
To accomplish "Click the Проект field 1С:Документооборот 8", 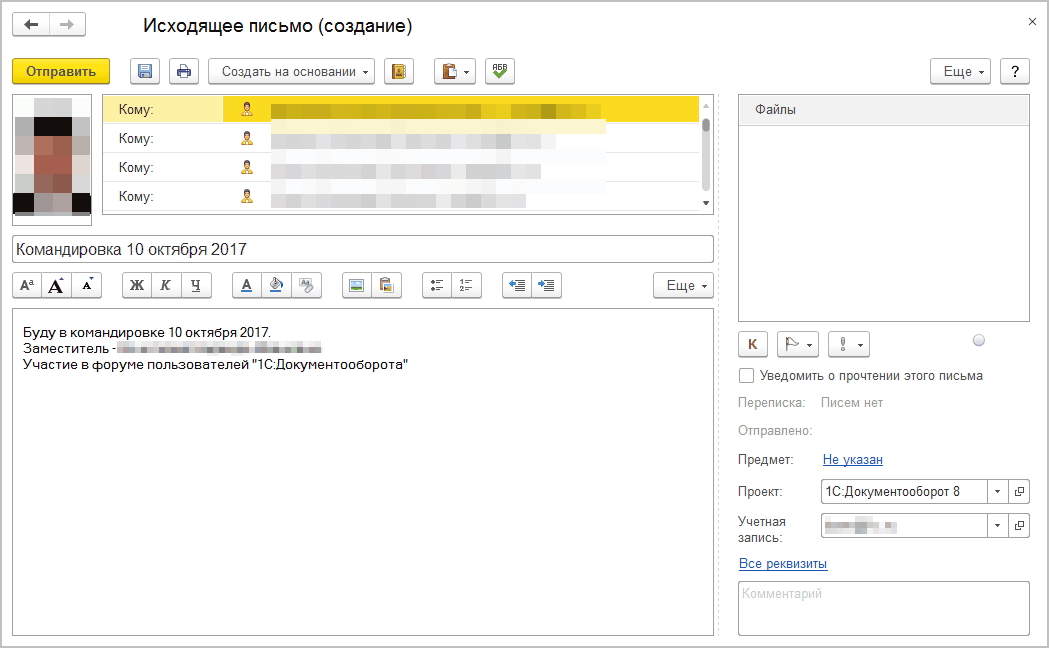I will point(904,492).
